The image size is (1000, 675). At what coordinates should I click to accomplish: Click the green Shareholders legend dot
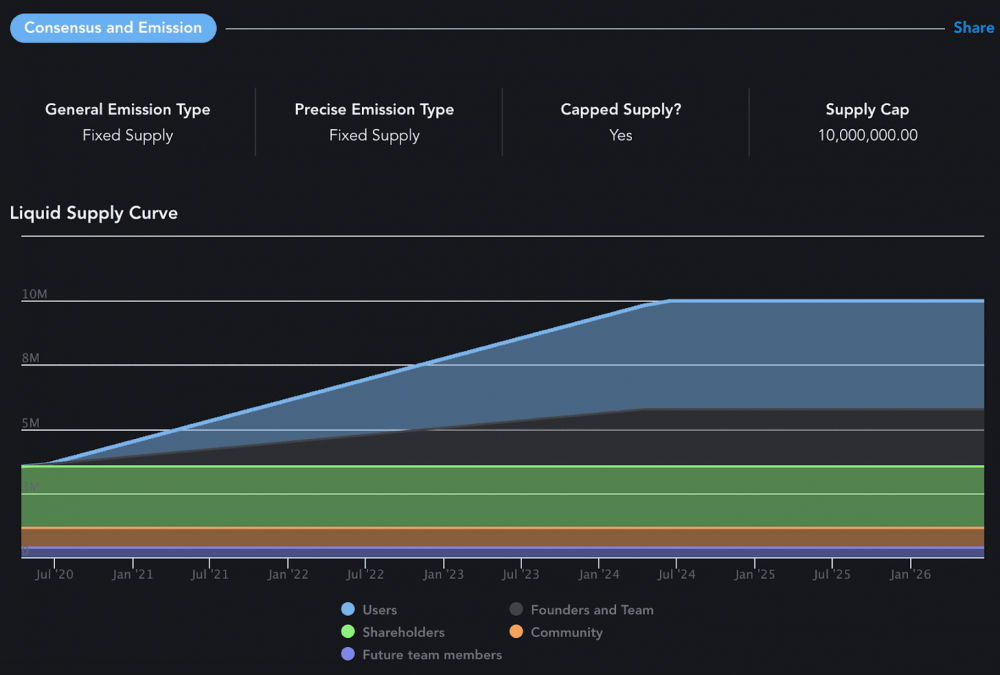348,632
